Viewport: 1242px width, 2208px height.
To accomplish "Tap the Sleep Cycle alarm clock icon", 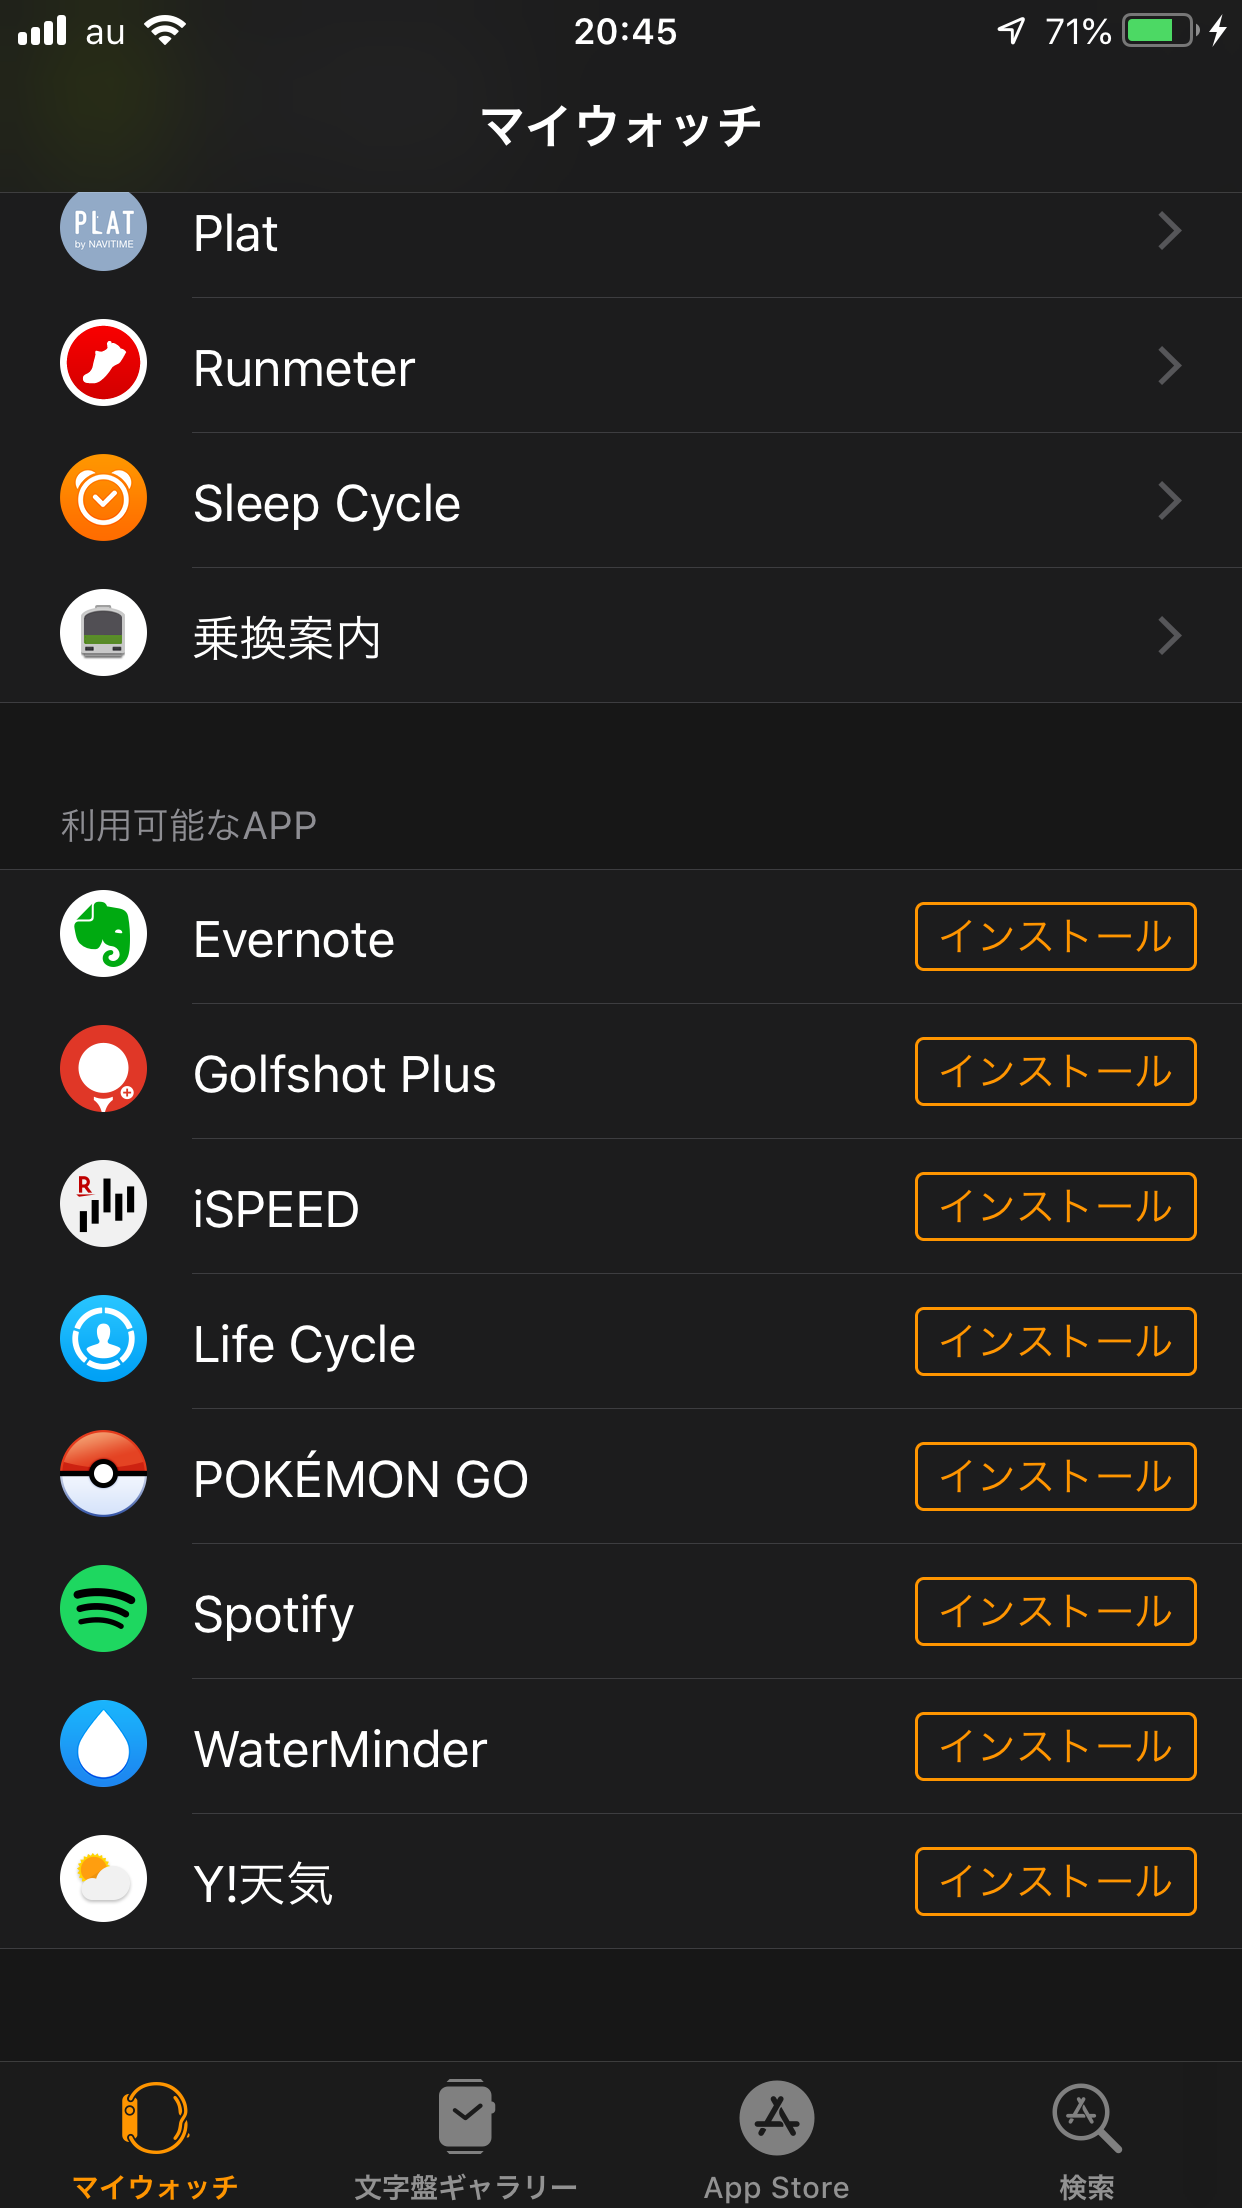I will tap(103, 498).
